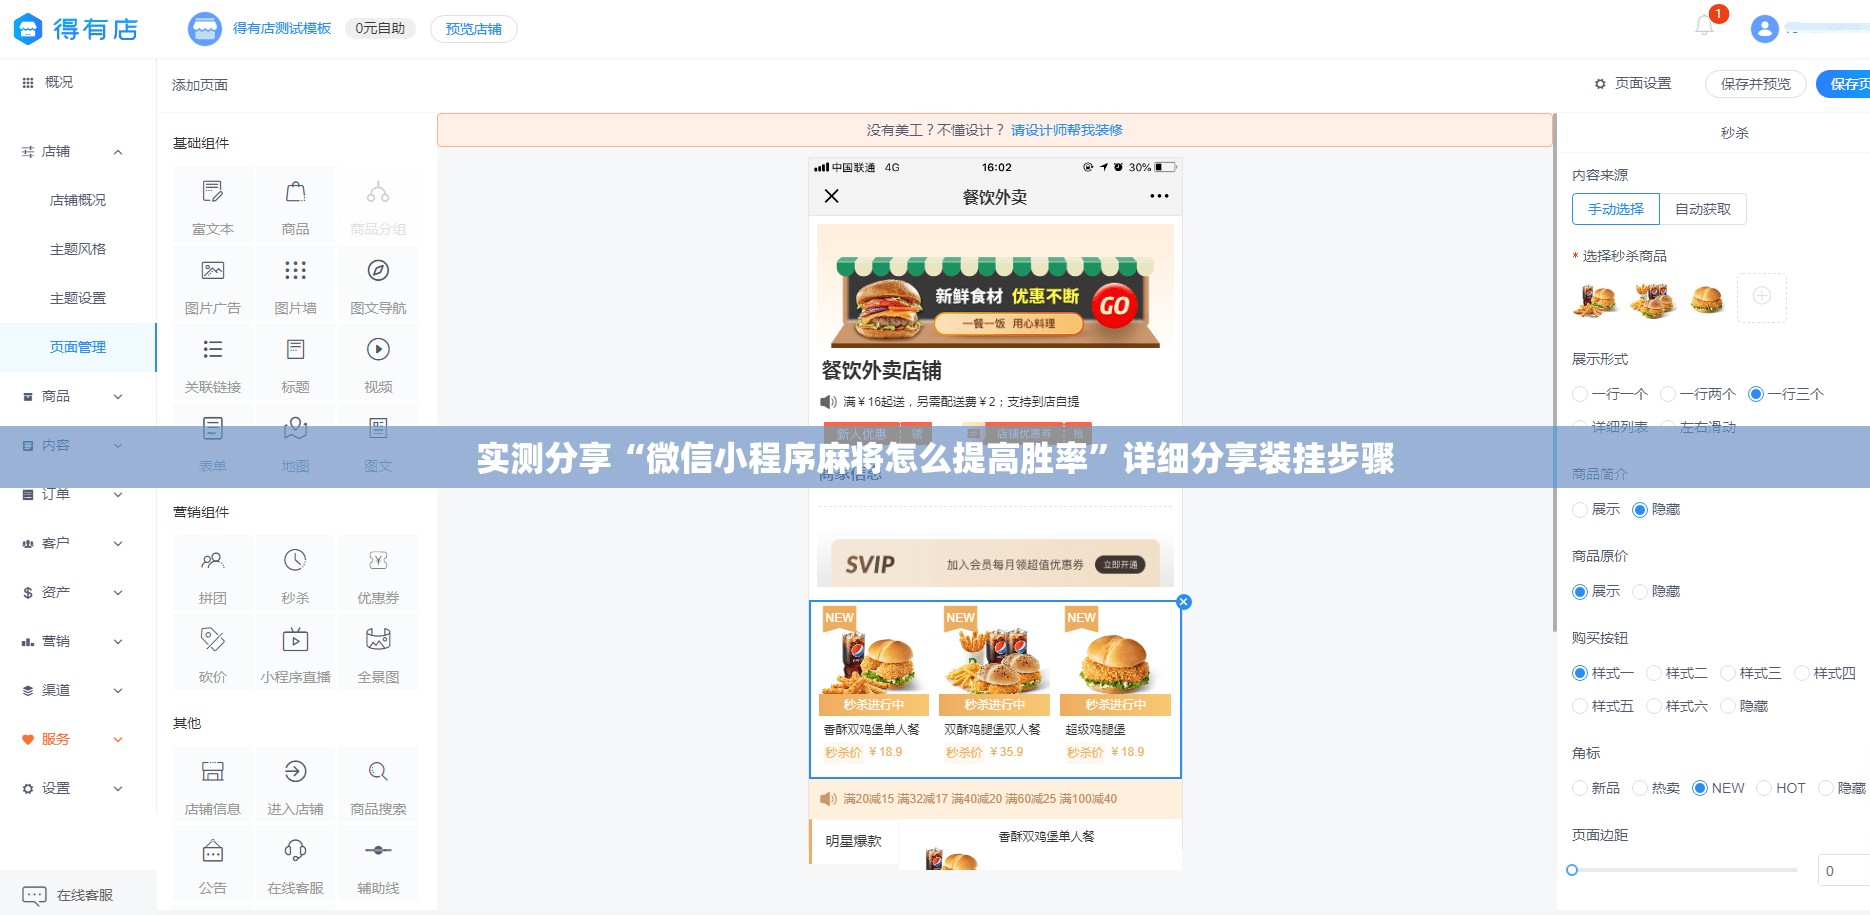Image resolution: width=1870 pixels, height=915 pixels.
Task: Add the 商品 product component
Action: (x=295, y=206)
